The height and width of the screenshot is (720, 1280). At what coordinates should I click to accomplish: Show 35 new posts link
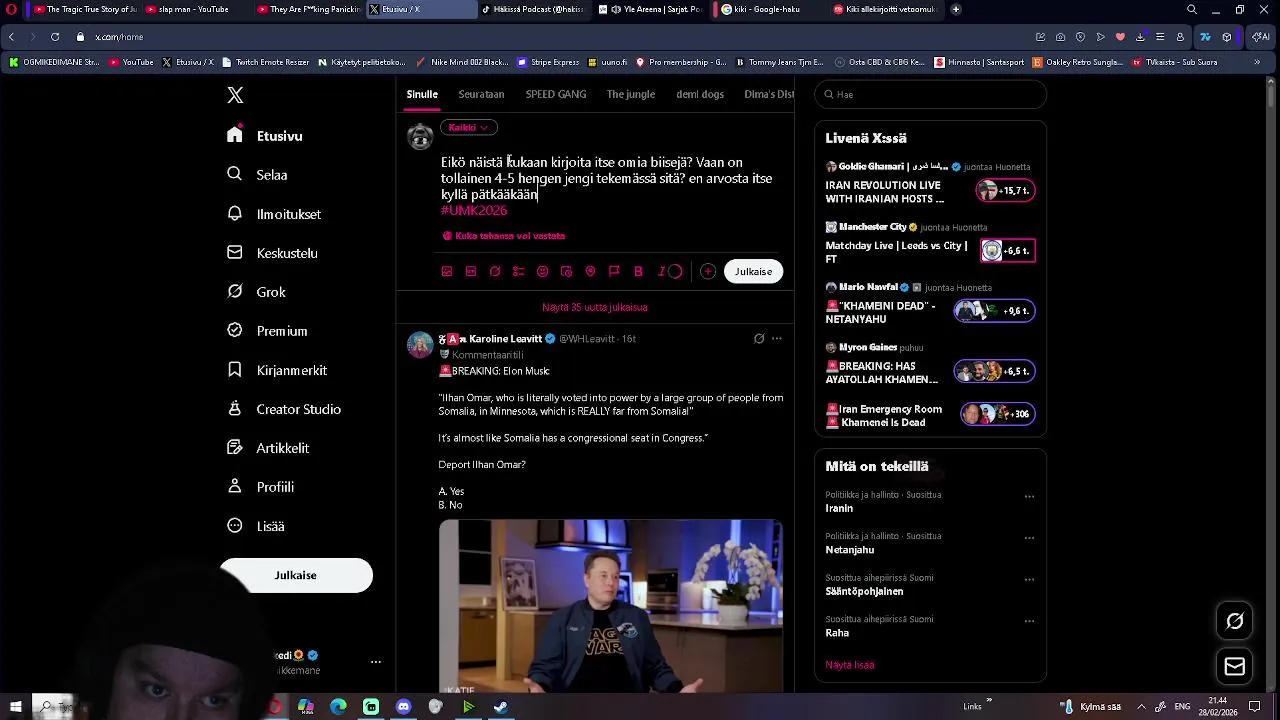click(x=595, y=307)
